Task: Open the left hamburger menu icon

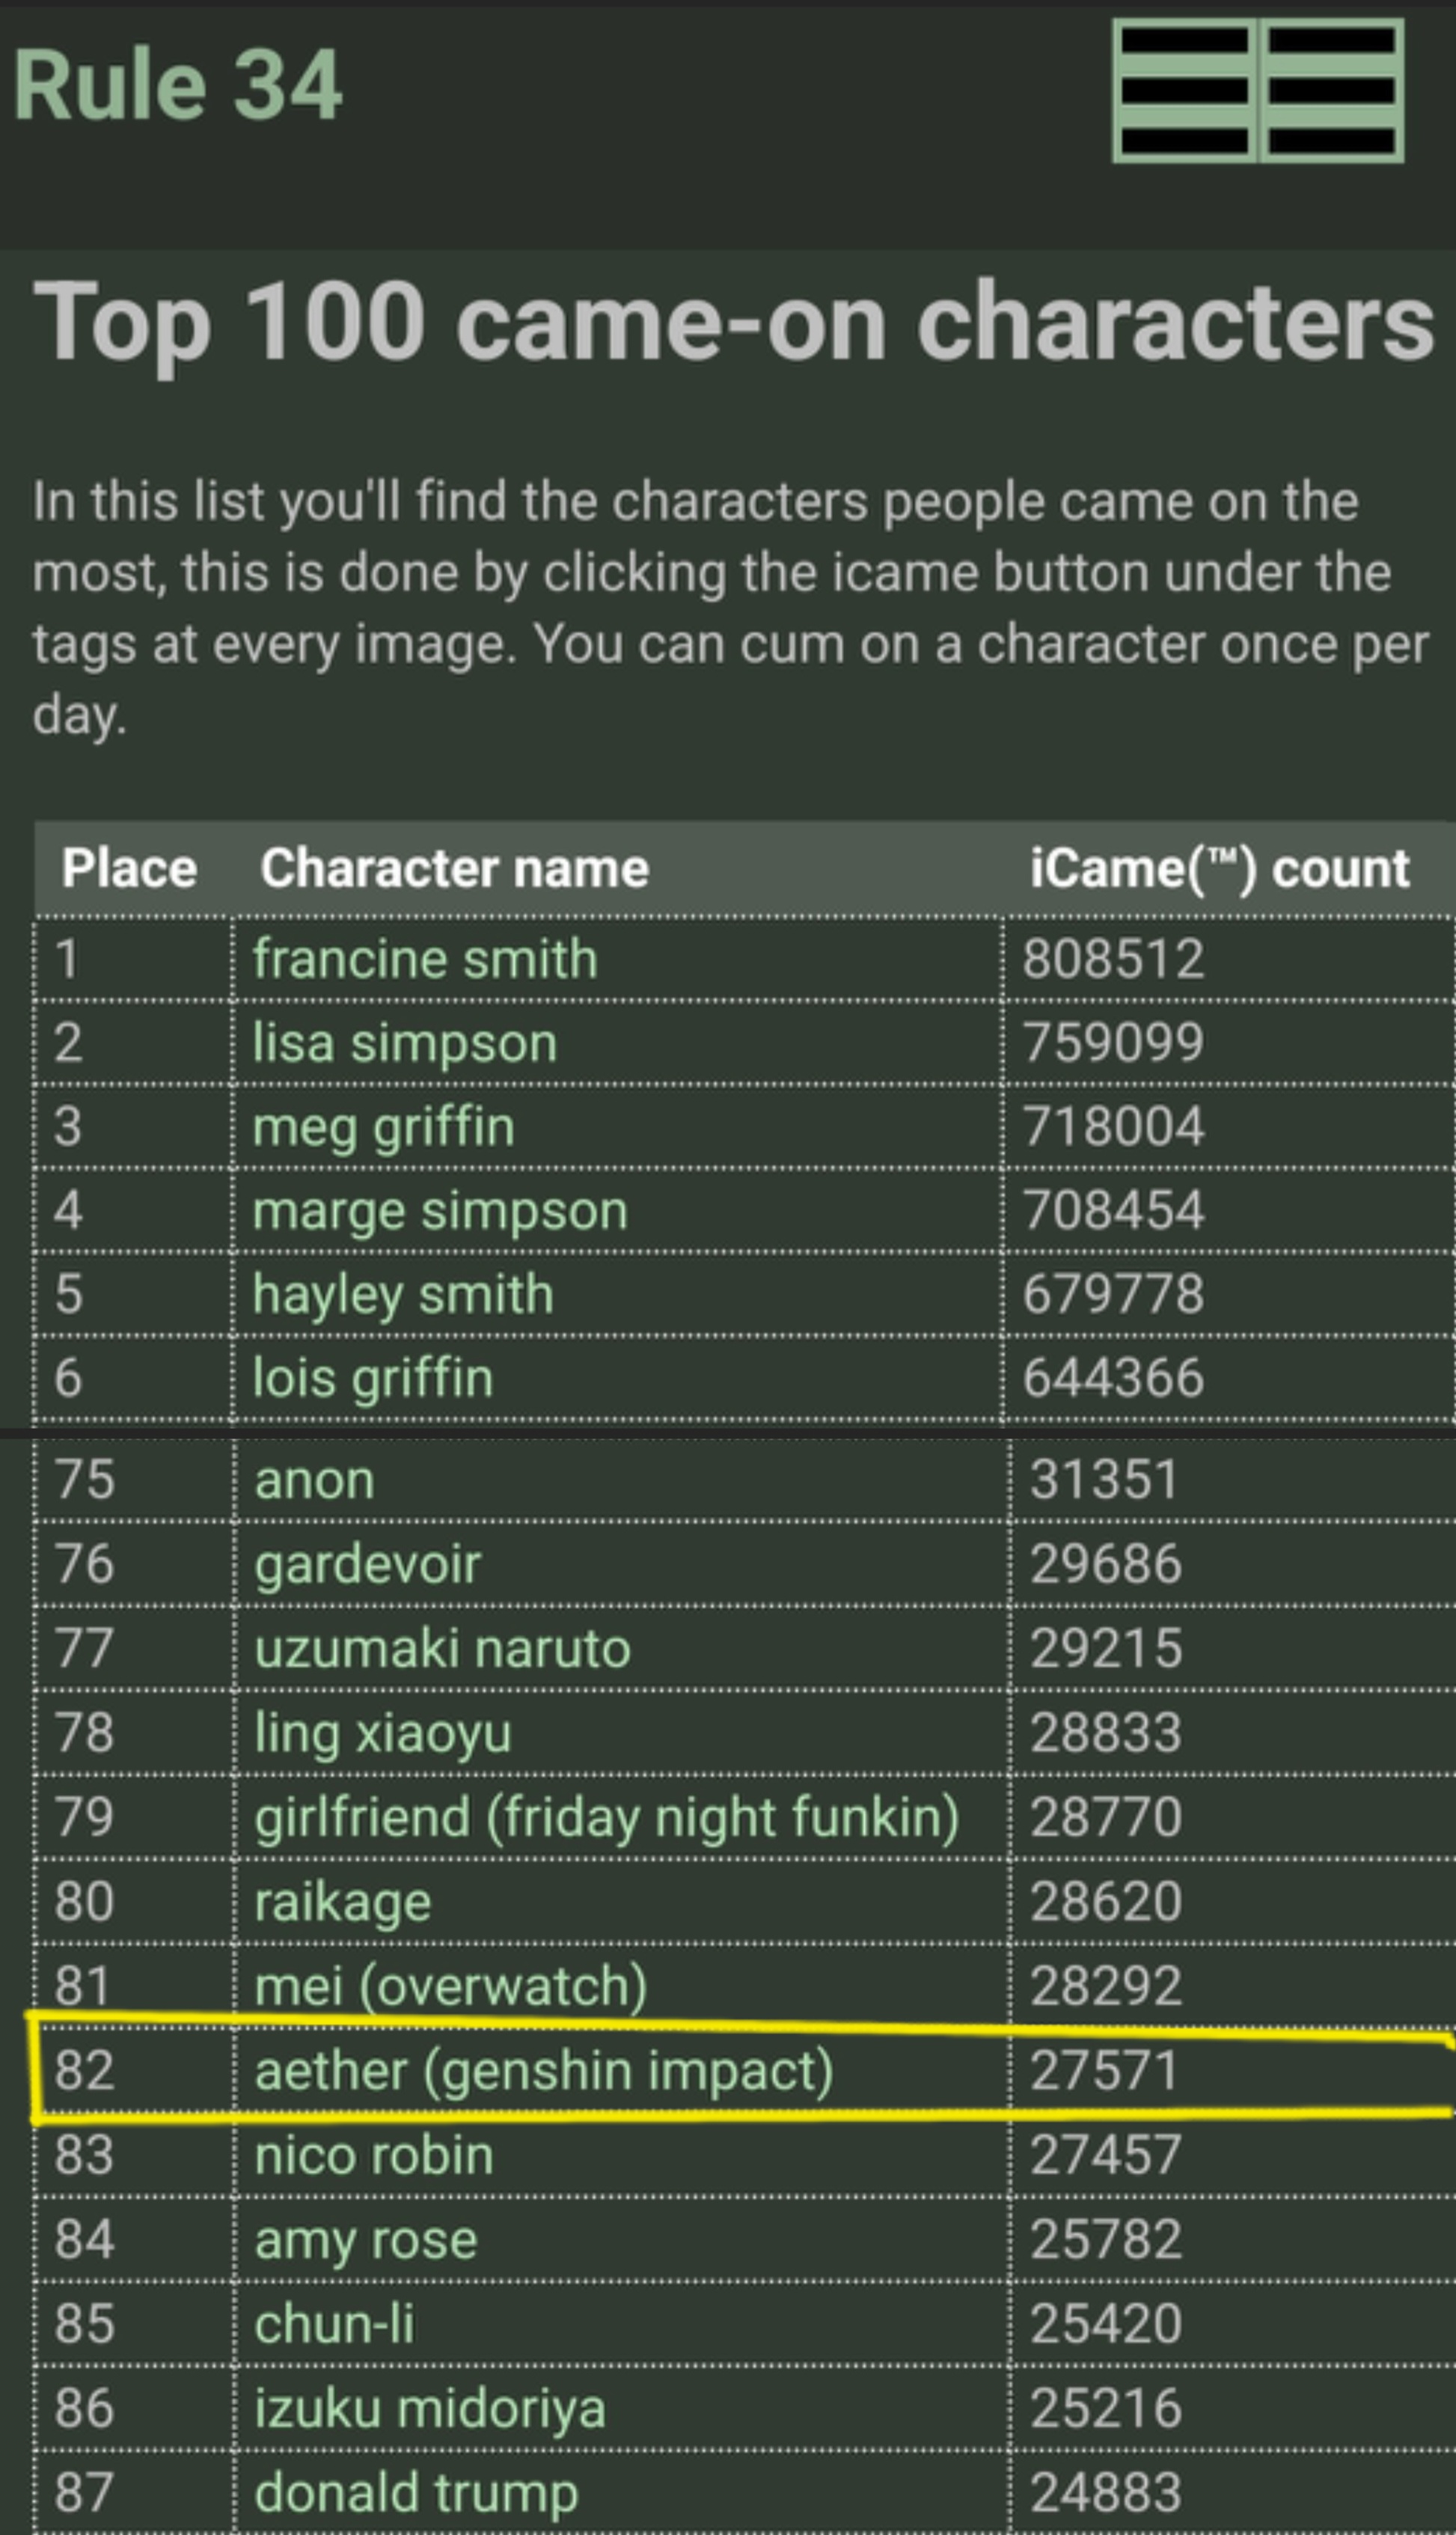Action: point(1184,90)
